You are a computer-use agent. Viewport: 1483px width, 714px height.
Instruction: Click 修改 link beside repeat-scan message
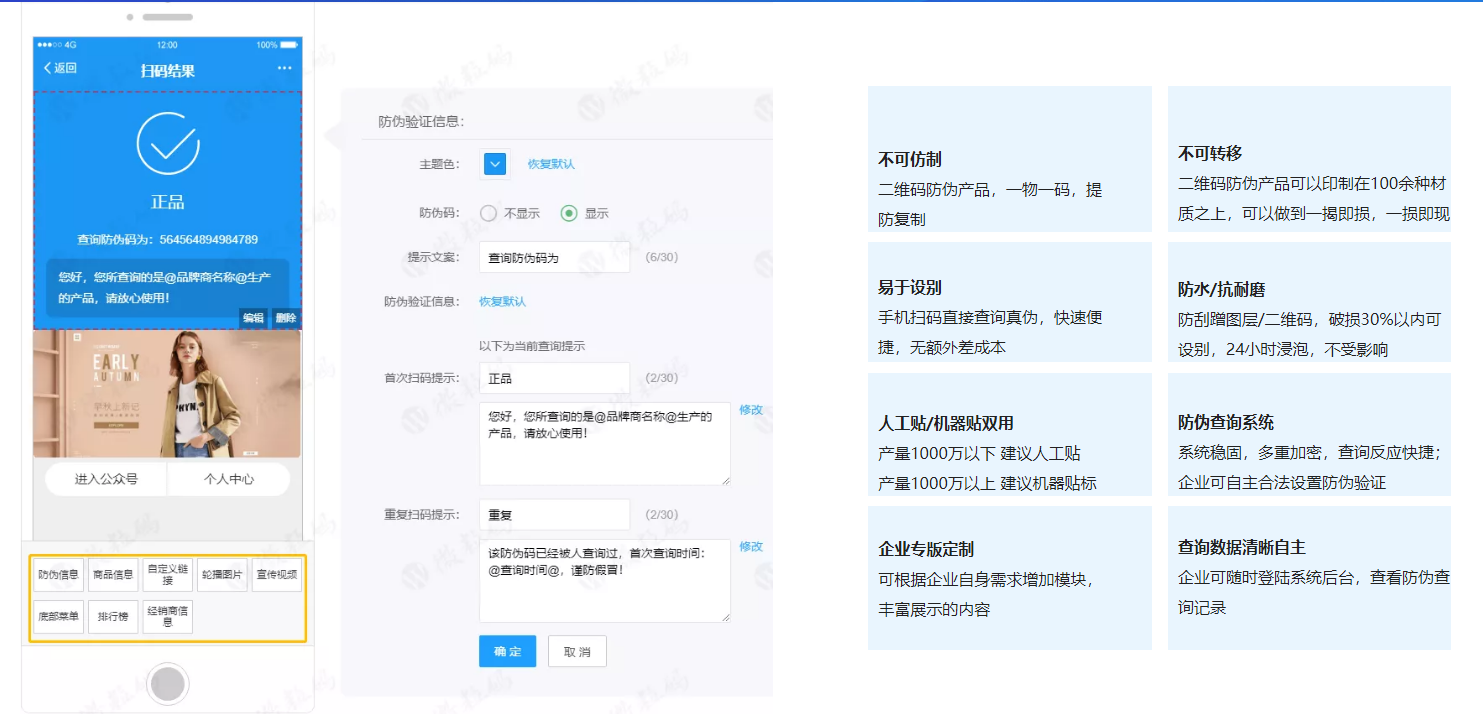coord(751,547)
